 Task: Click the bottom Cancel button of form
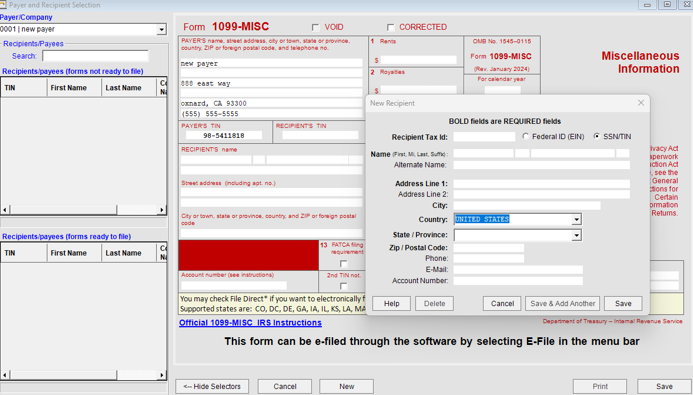click(285, 386)
